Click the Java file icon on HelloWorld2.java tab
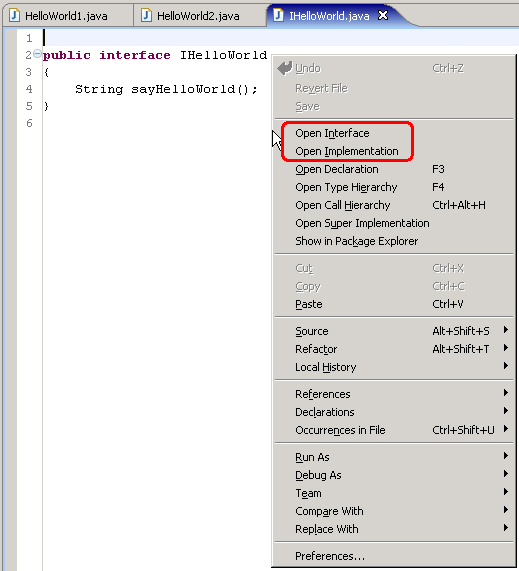This screenshot has width=519, height=571. tap(146, 16)
